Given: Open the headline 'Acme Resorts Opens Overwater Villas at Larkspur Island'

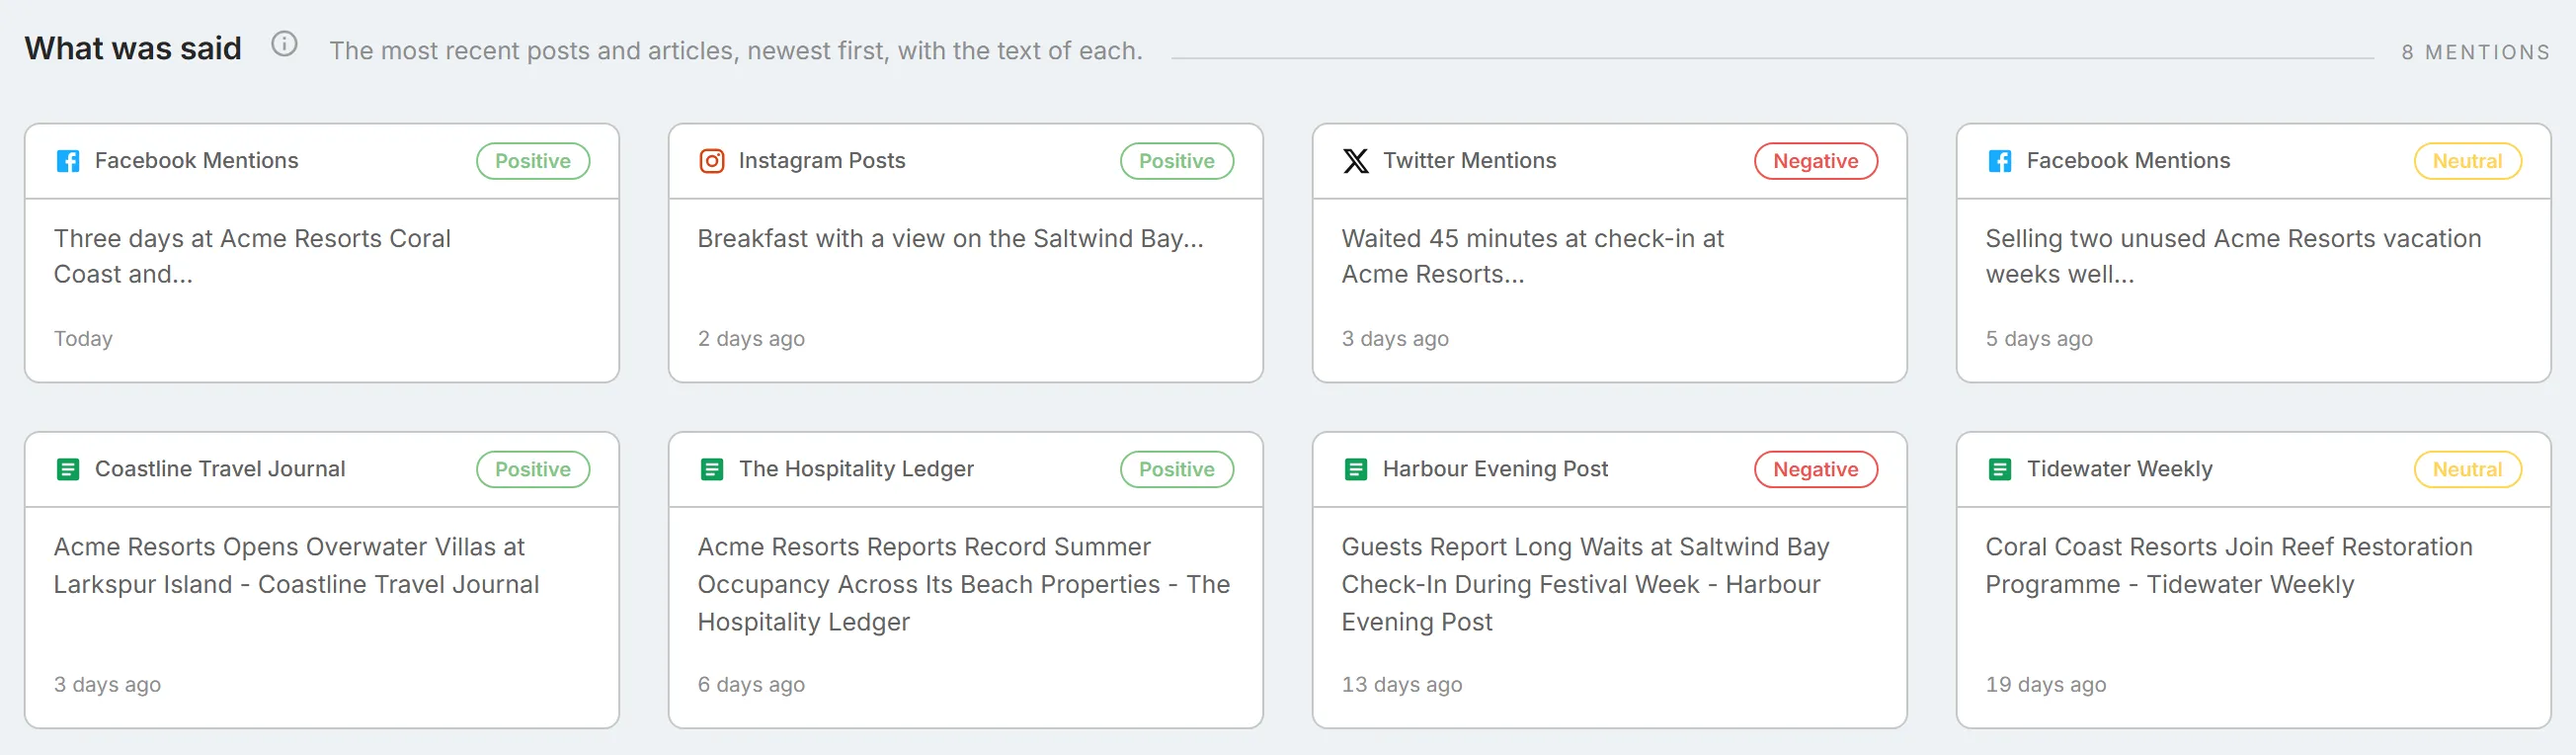Looking at the screenshot, I should [296, 566].
